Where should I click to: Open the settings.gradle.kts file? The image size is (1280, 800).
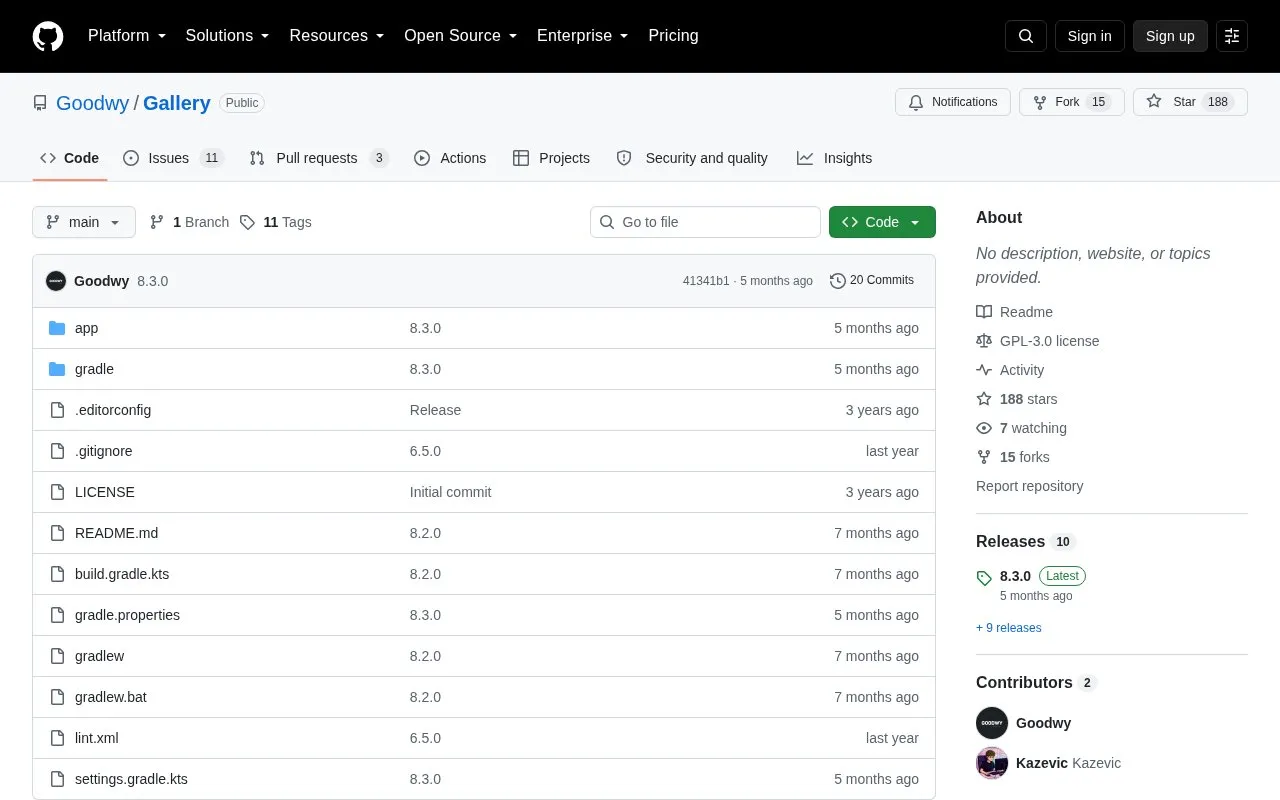coord(131,779)
